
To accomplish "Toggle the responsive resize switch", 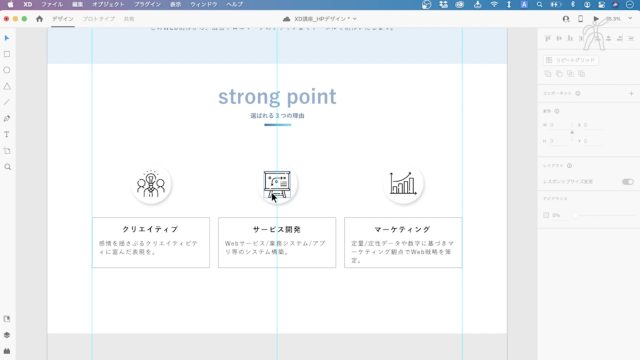I will tap(628, 182).
